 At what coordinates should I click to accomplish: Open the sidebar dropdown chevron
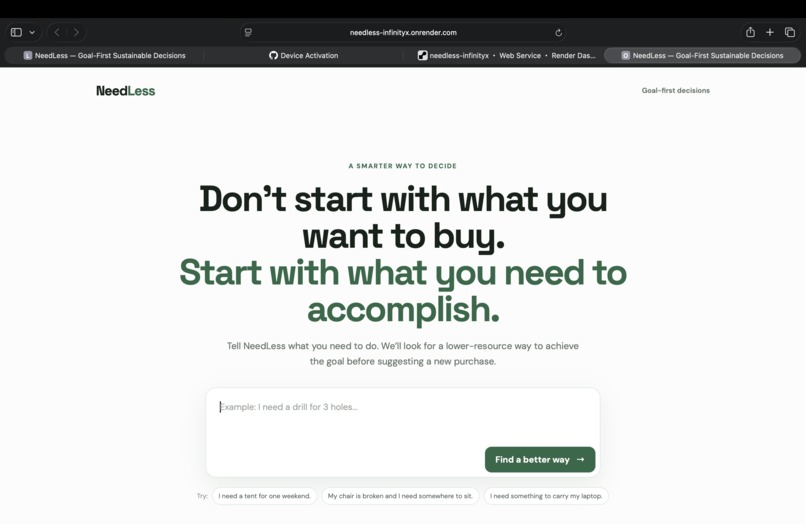[32, 32]
